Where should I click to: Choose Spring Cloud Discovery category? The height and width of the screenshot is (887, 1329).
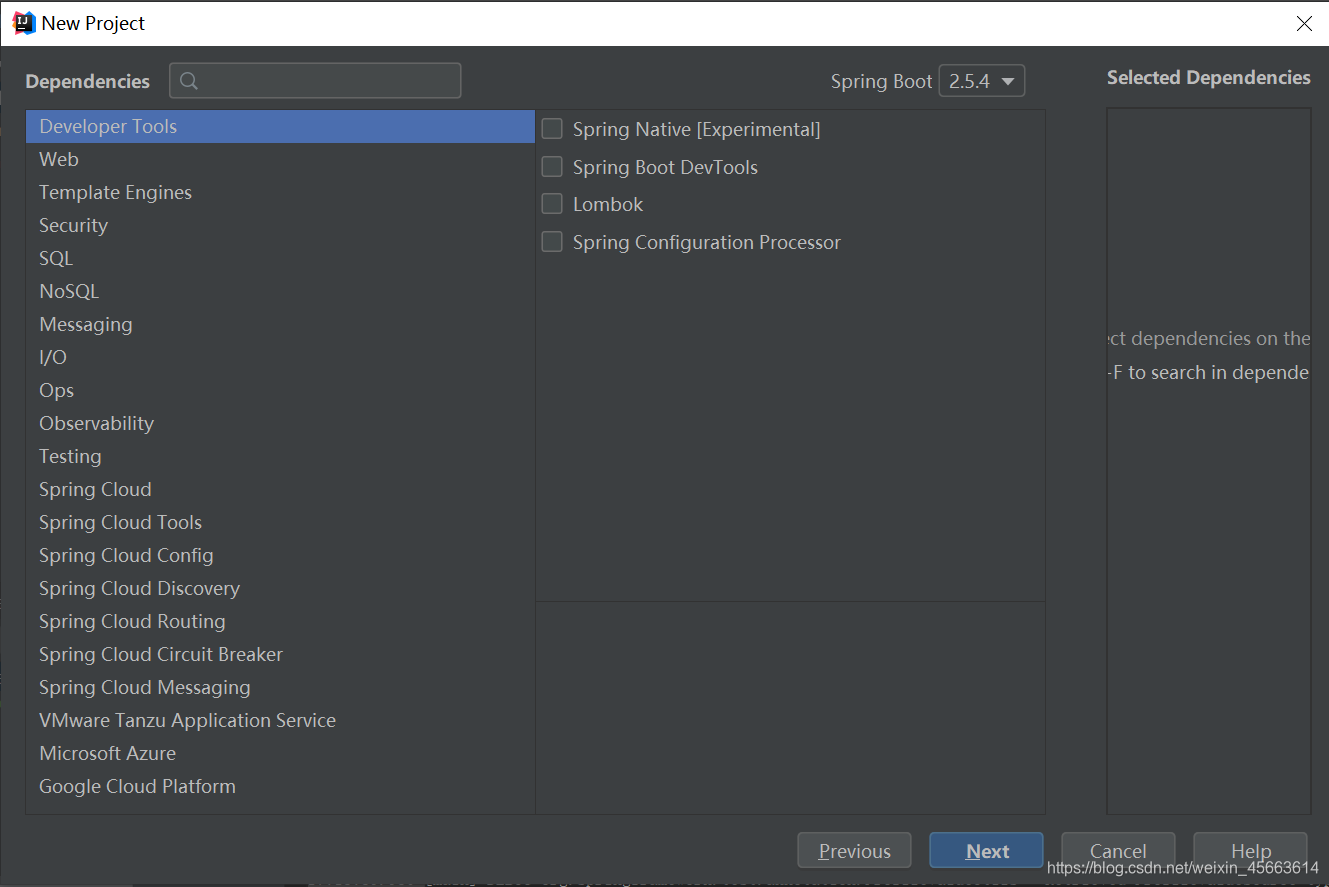[281, 588]
